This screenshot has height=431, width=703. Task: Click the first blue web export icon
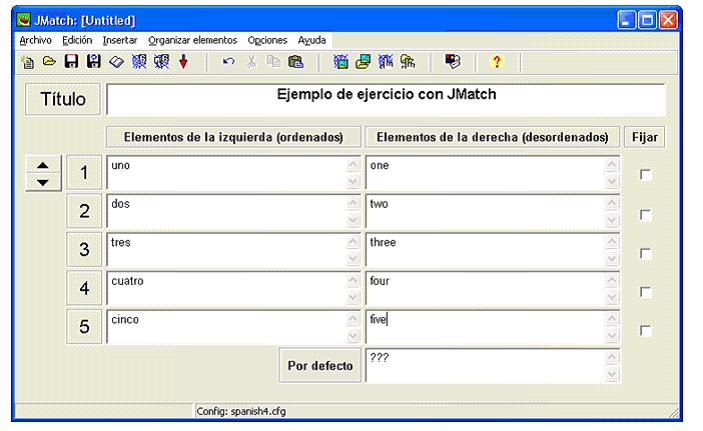click(139, 61)
